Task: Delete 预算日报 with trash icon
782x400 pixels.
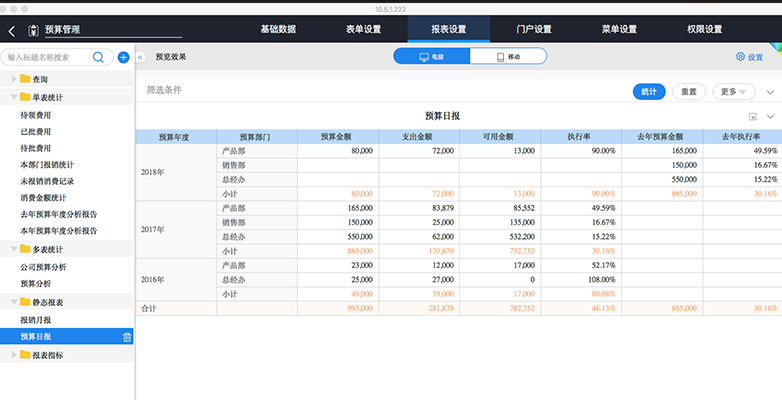Action: click(127, 337)
